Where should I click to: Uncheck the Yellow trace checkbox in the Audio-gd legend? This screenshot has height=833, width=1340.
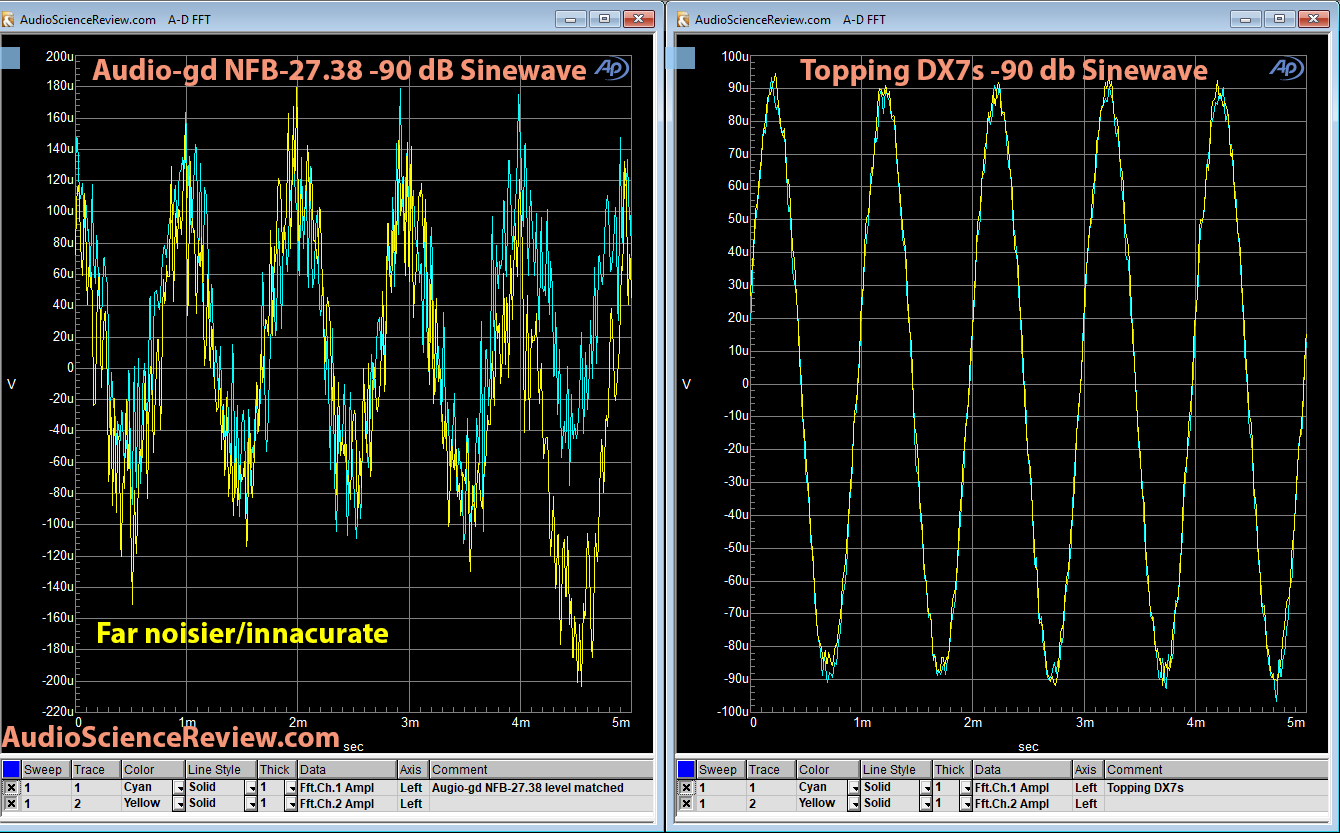11,804
